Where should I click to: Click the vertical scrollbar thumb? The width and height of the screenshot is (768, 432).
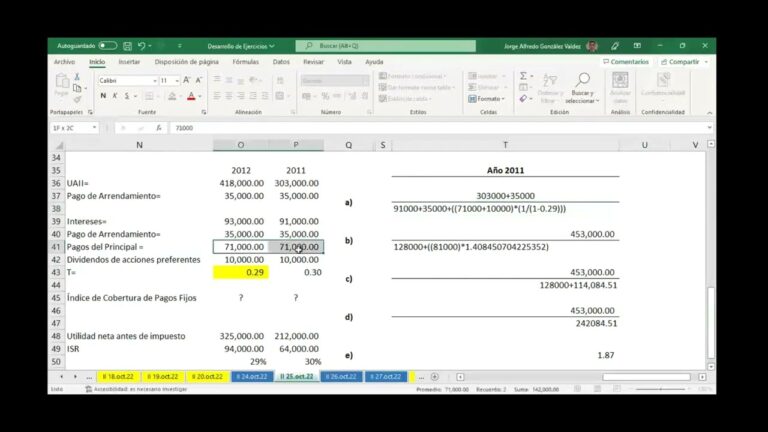[x=711, y=323]
